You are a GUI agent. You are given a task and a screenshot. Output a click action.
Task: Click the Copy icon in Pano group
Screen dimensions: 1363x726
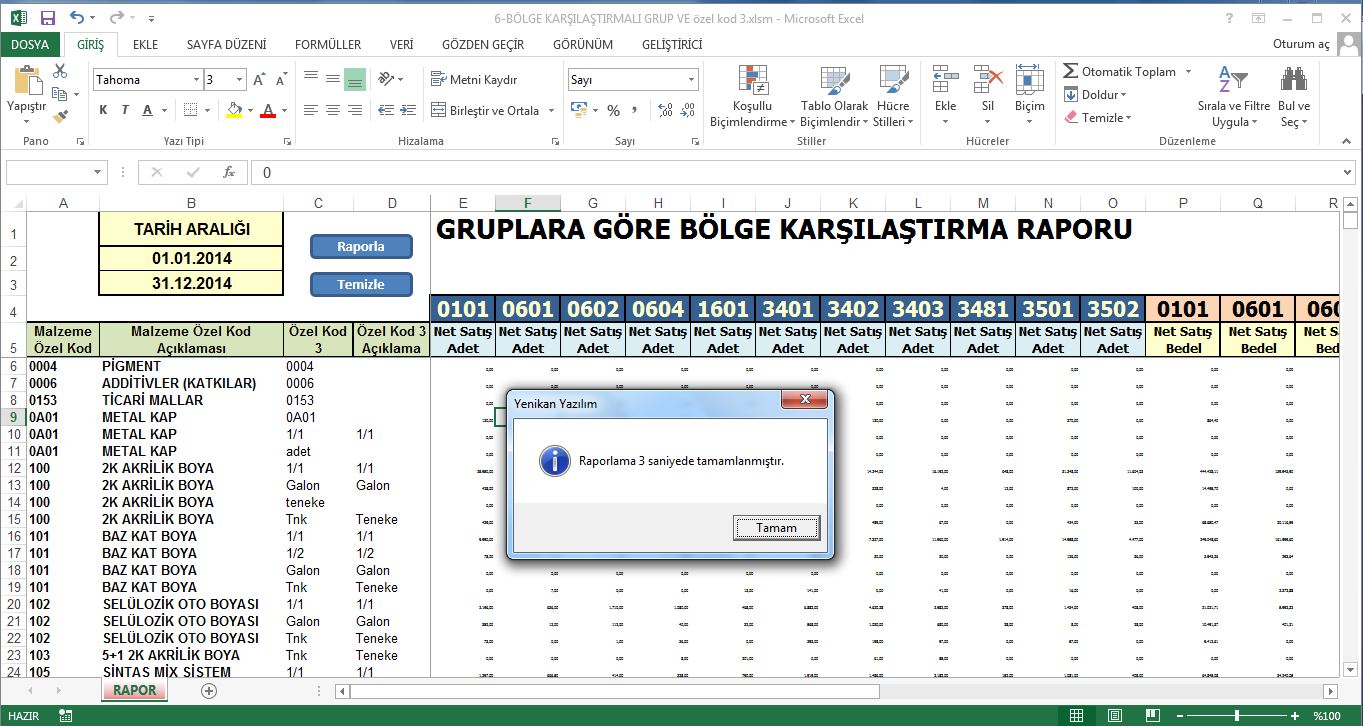click(59, 94)
